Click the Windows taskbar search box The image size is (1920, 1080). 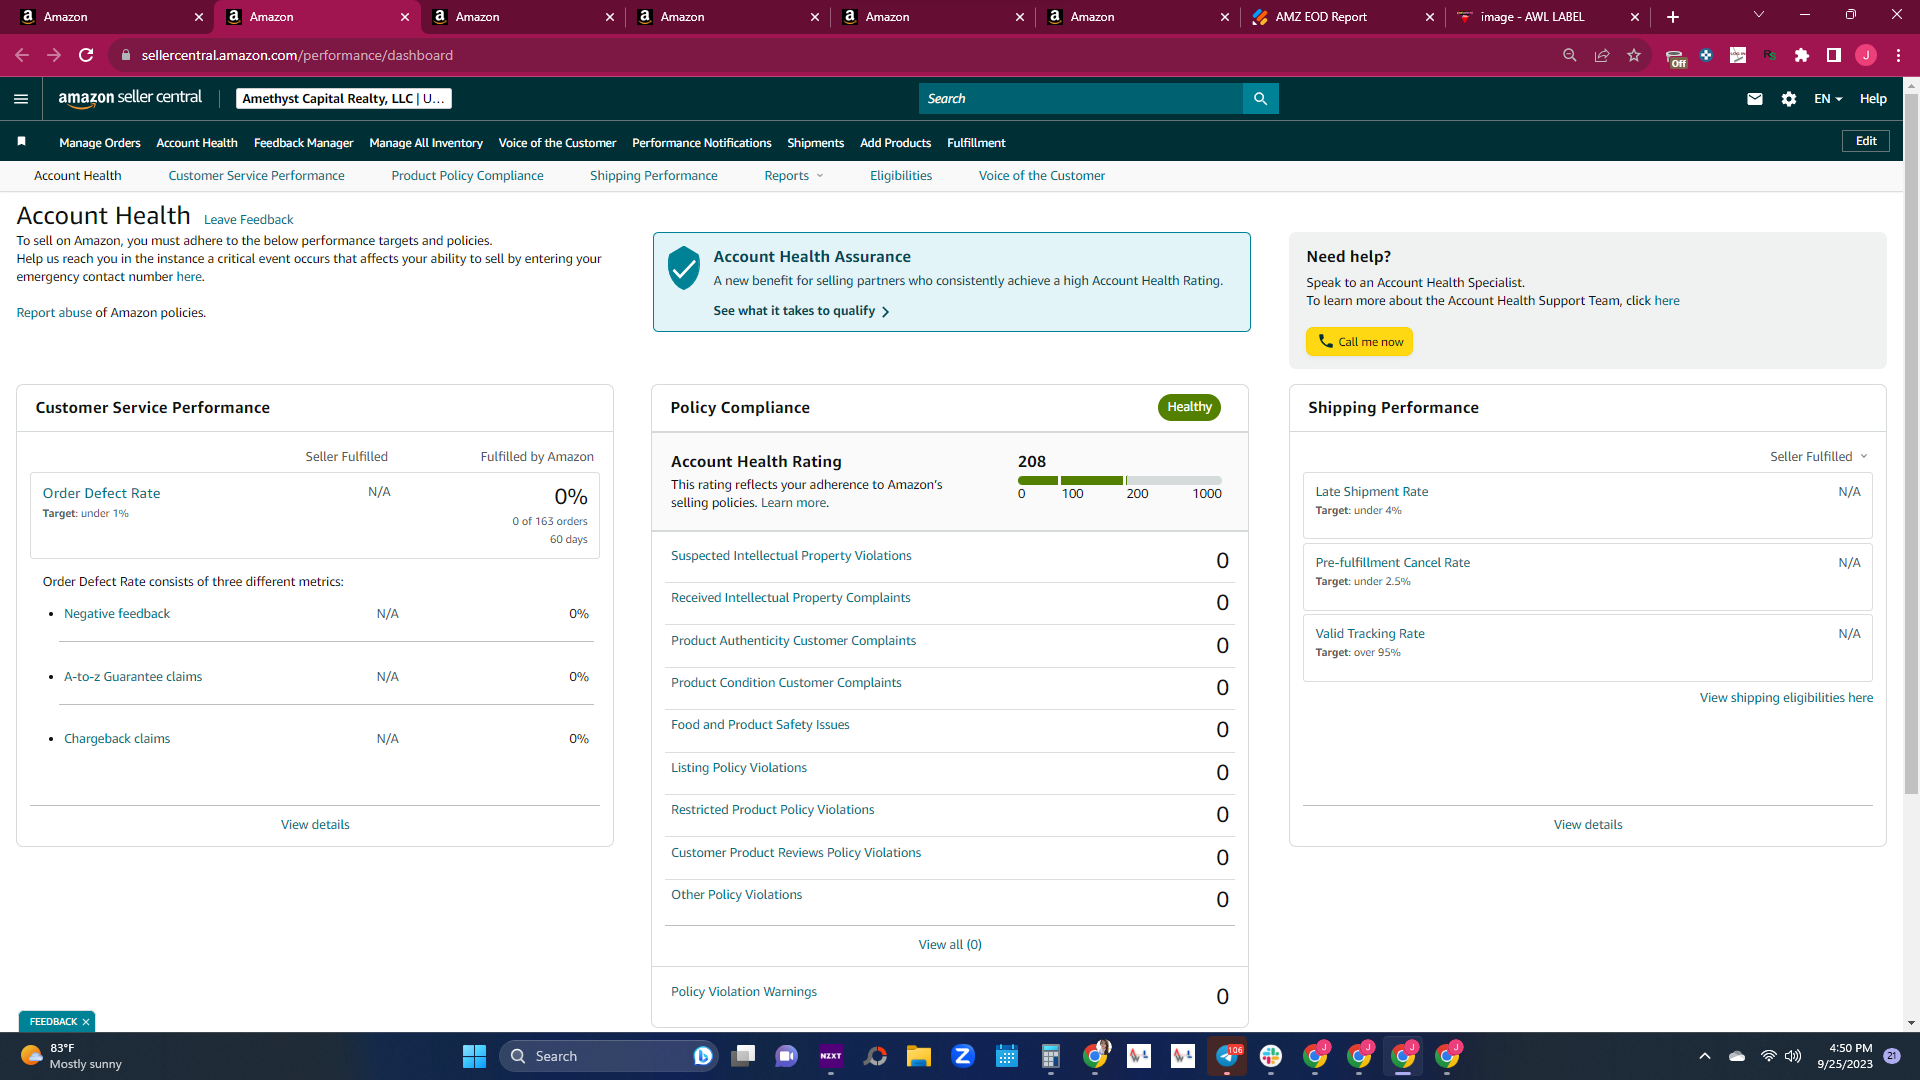(x=608, y=1056)
